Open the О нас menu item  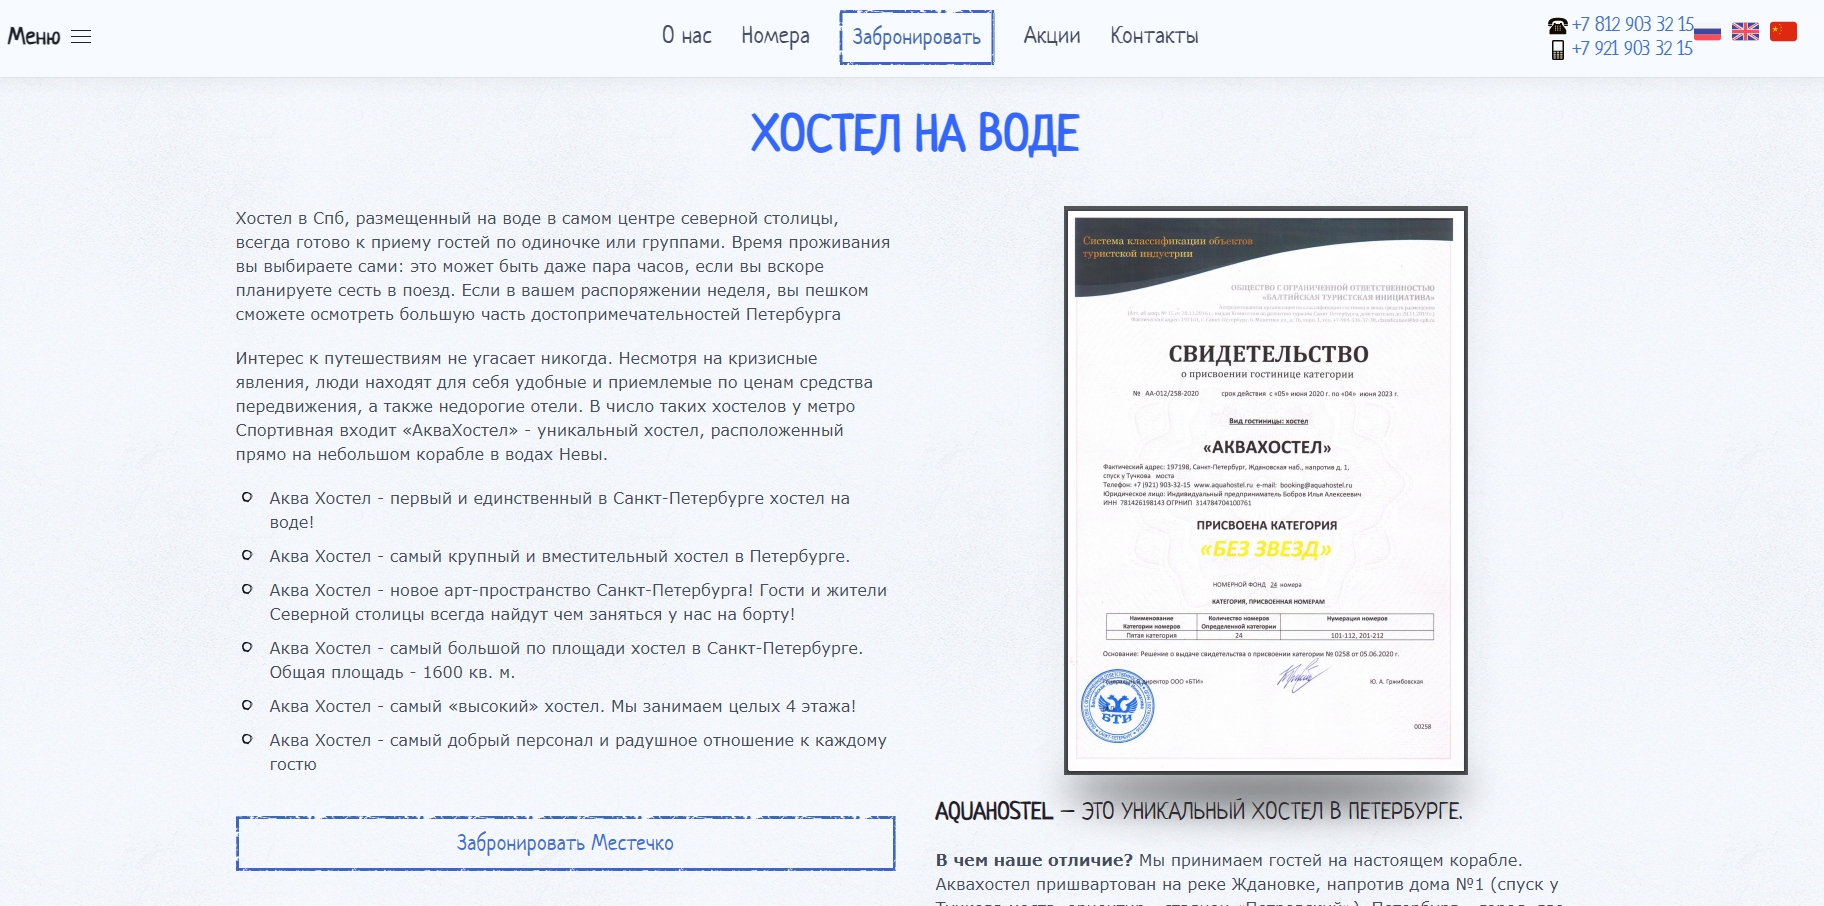[686, 36]
